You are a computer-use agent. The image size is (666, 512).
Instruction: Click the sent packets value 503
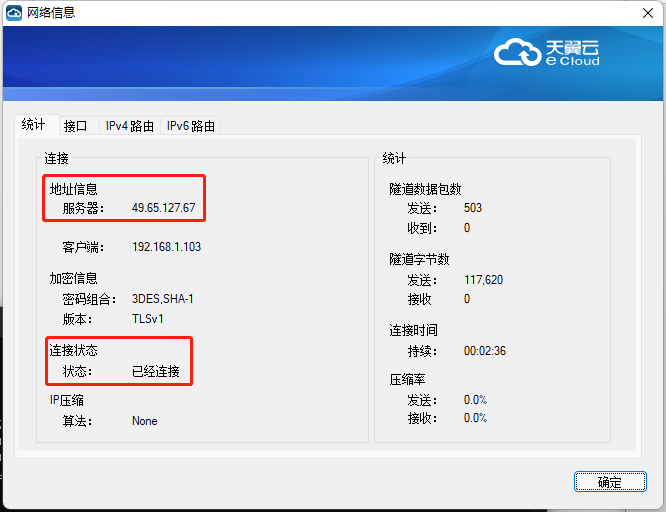pyautogui.click(x=473, y=208)
